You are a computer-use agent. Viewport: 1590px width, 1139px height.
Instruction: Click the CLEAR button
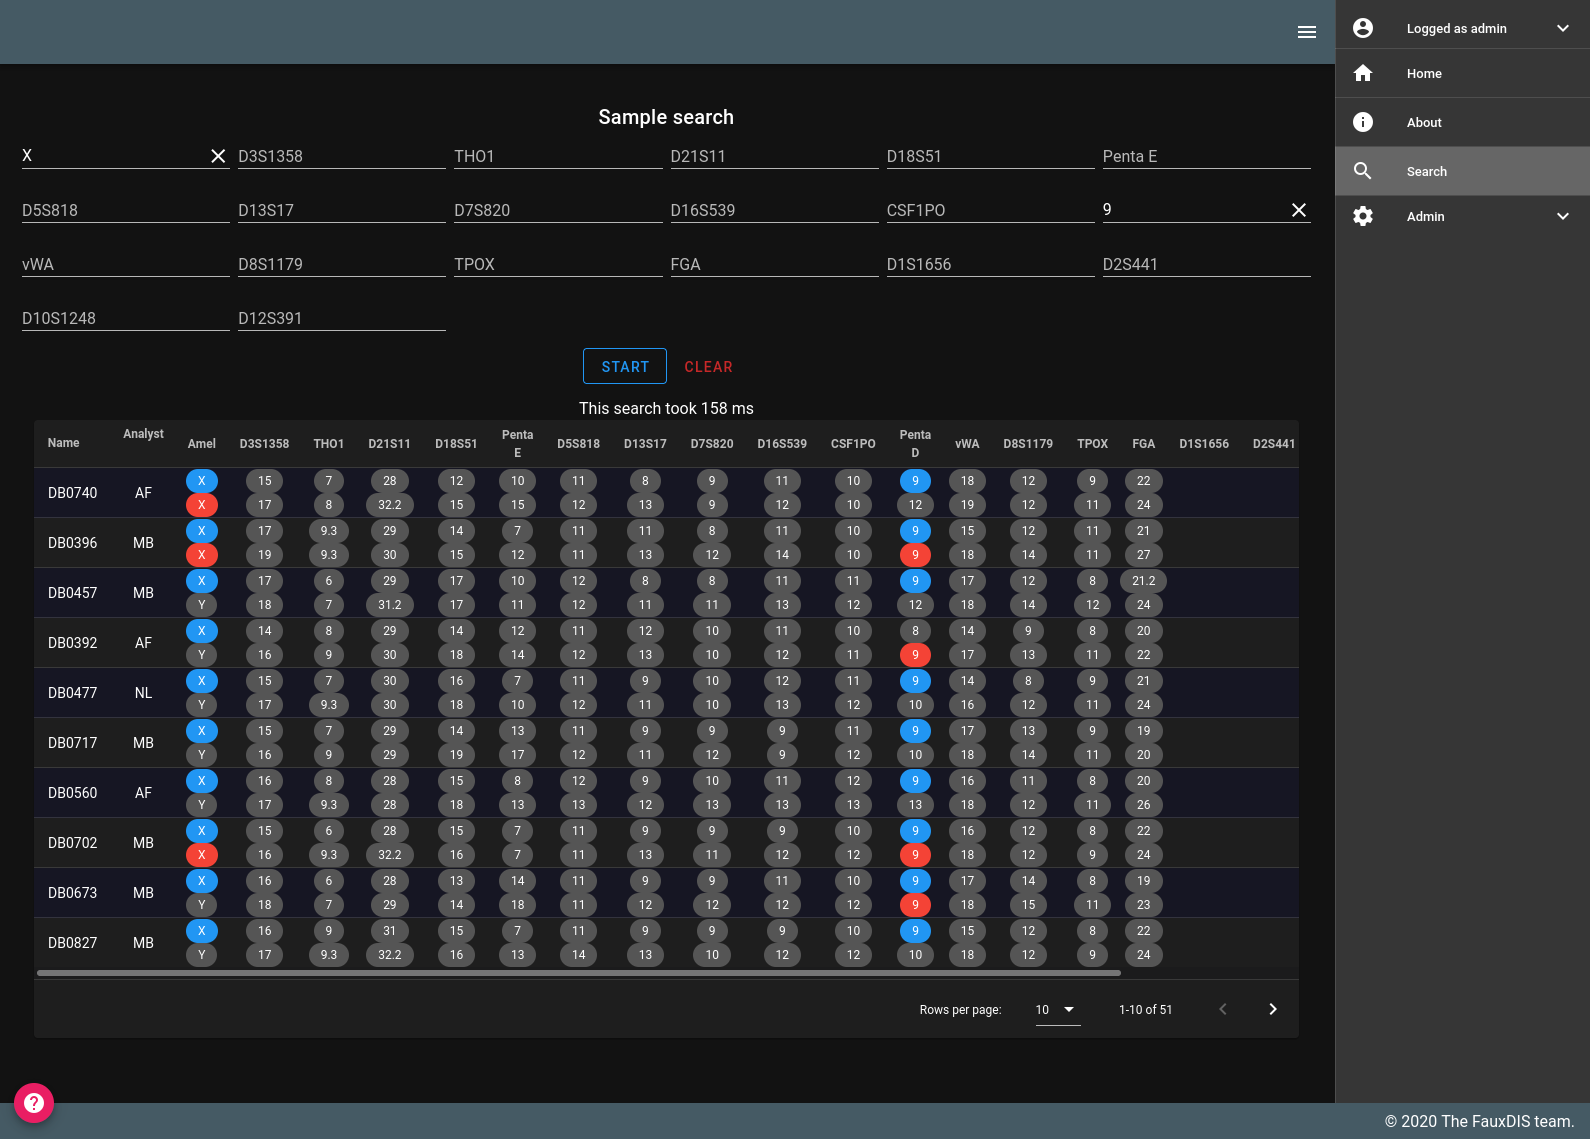[x=709, y=366]
